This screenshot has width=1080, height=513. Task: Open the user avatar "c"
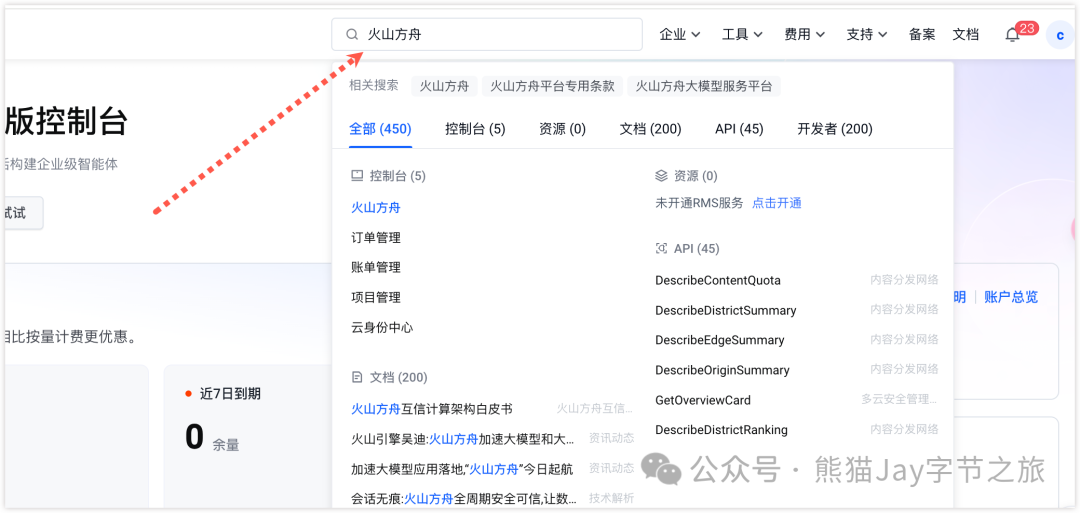[x=1060, y=35]
